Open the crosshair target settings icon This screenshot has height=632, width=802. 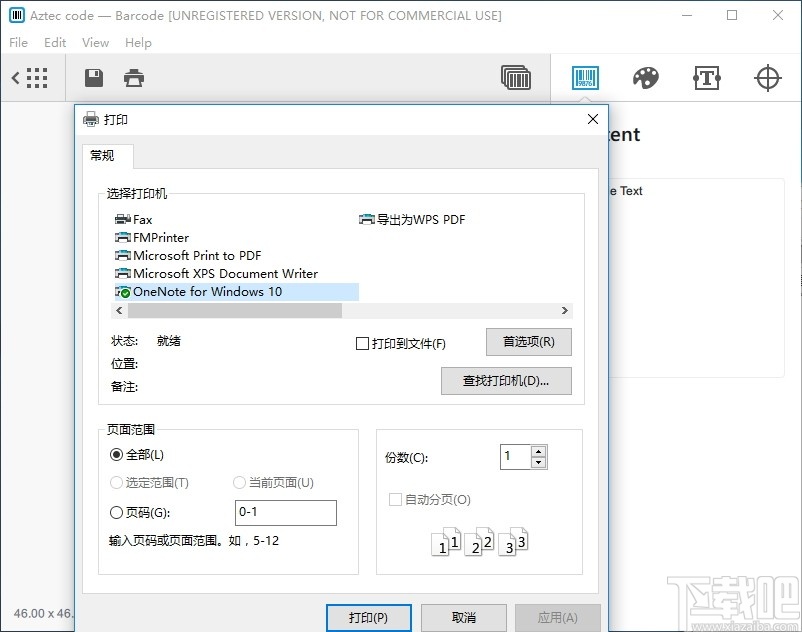pyautogui.click(x=768, y=78)
